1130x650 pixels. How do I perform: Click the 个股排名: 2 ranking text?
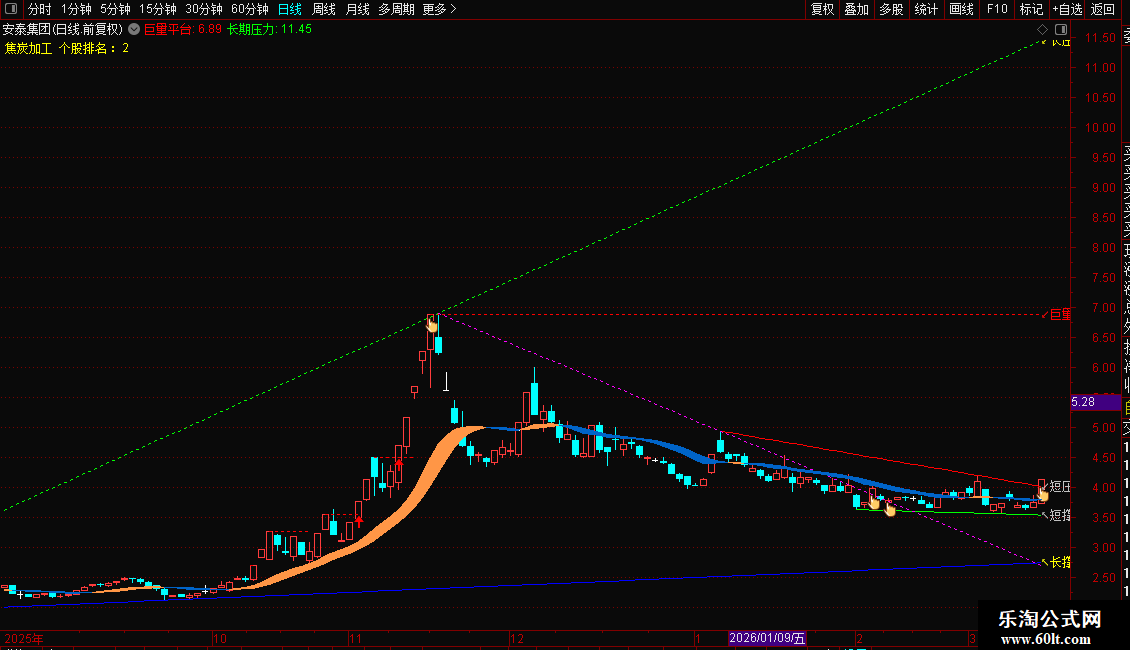click(x=94, y=48)
